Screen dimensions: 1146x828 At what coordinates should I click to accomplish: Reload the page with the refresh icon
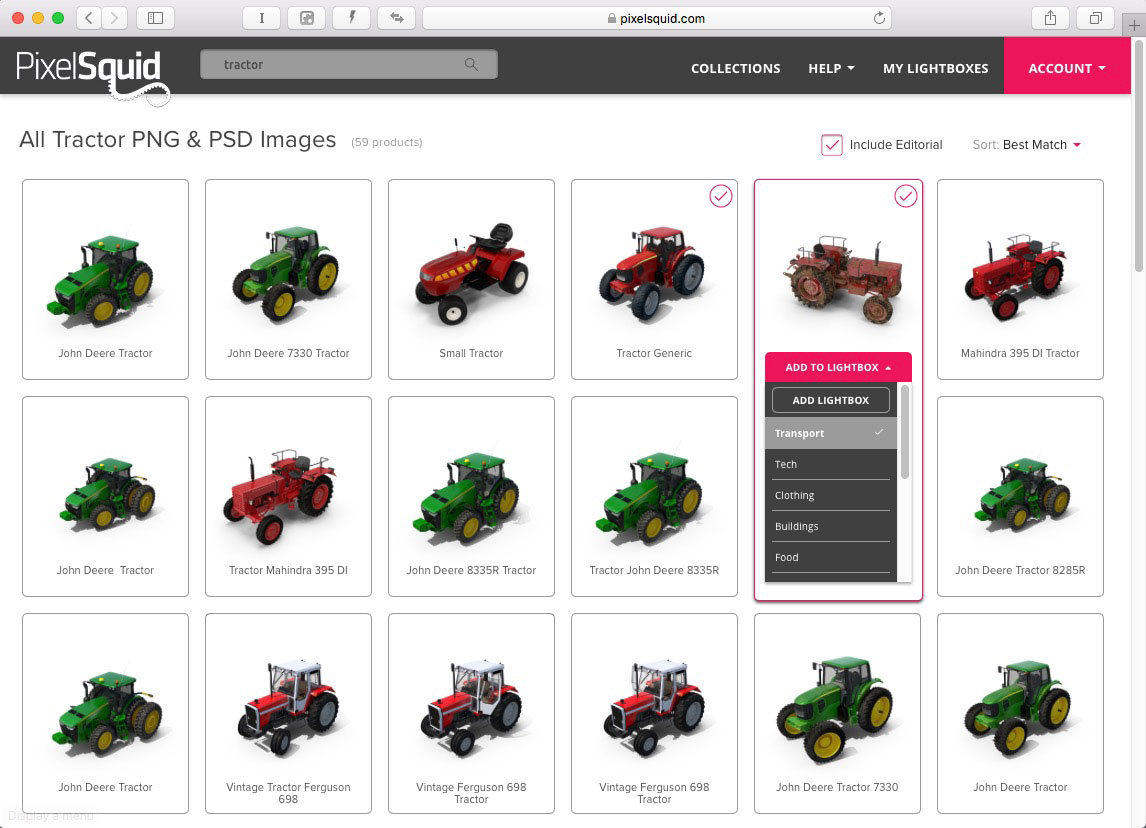[x=879, y=18]
